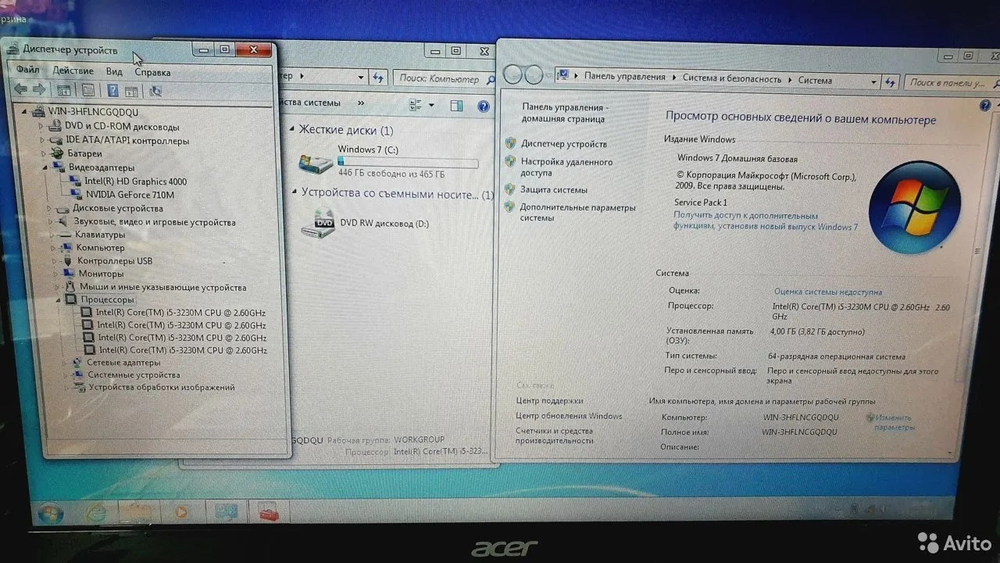Click the DVD RW дисковод (D:) icon
The image size is (1000, 563).
click(x=318, y=223)
